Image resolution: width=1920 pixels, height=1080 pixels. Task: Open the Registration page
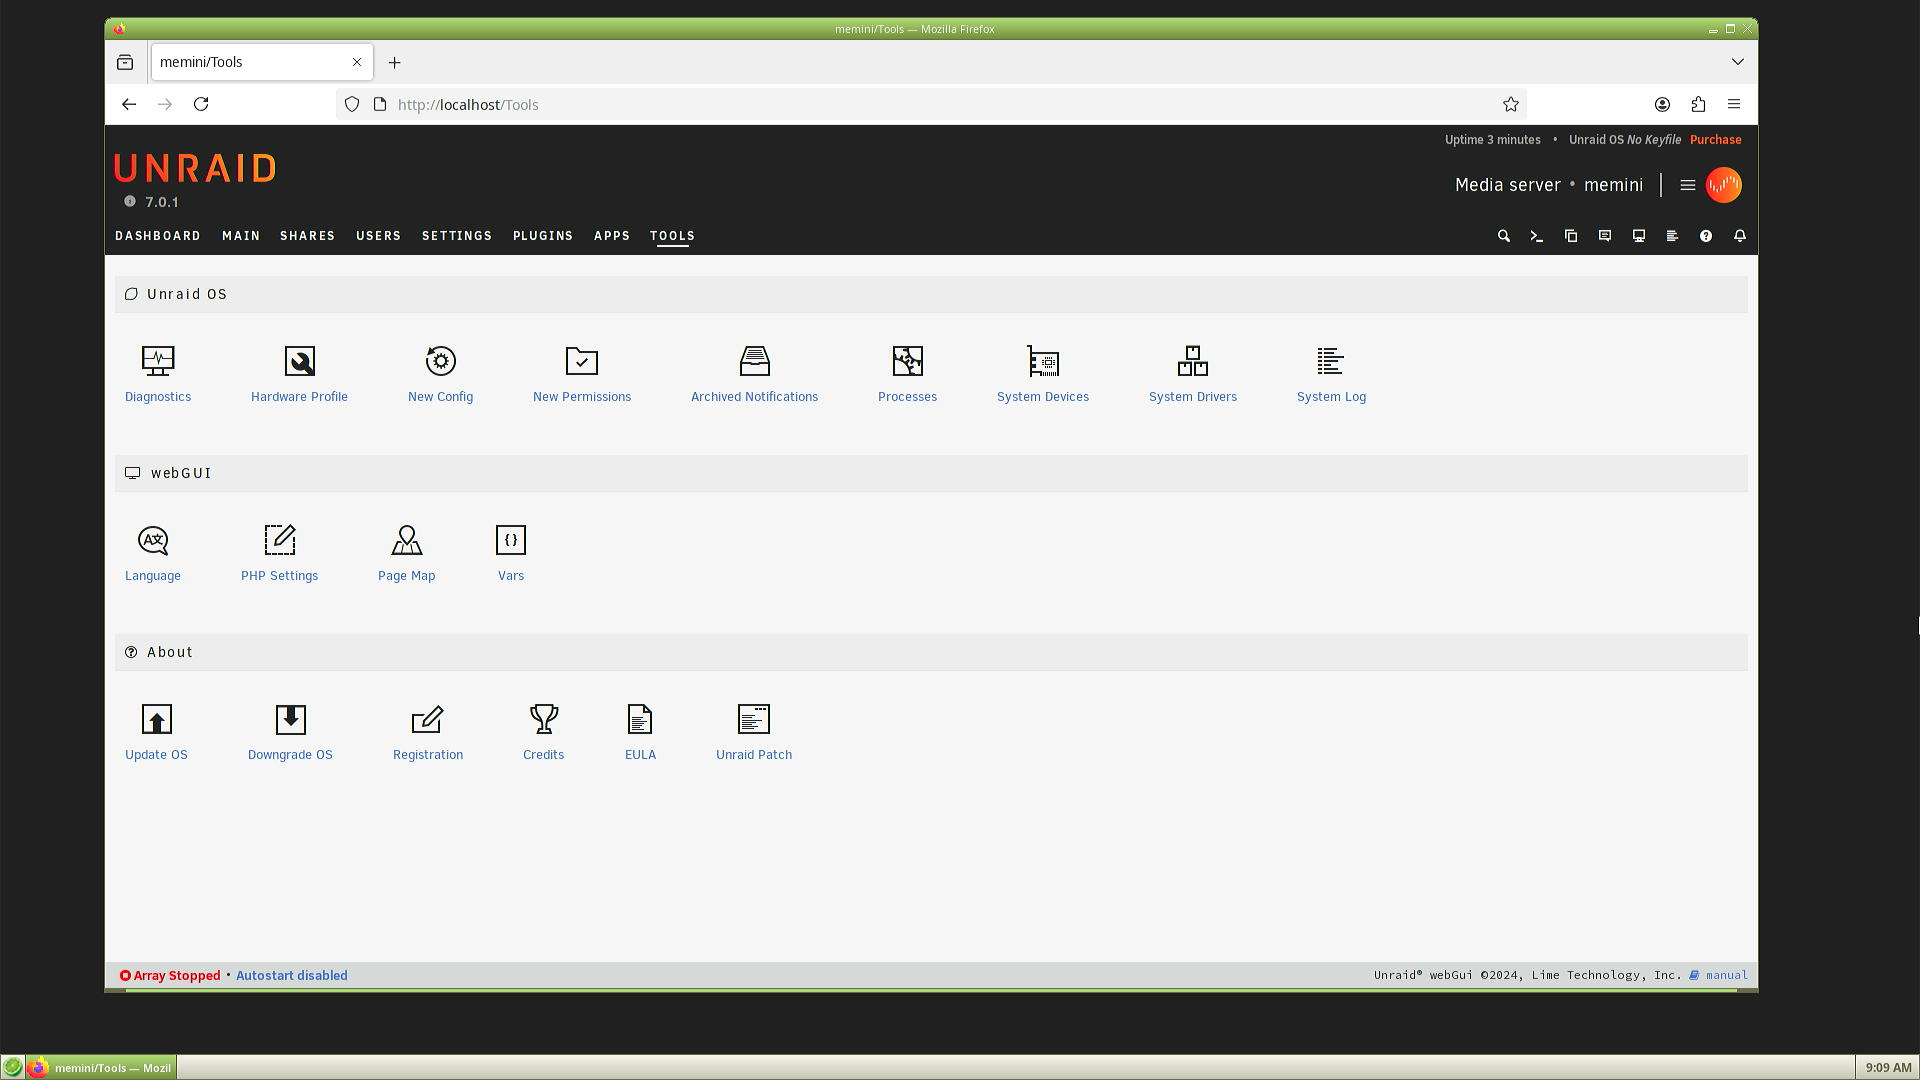[428, 732]
